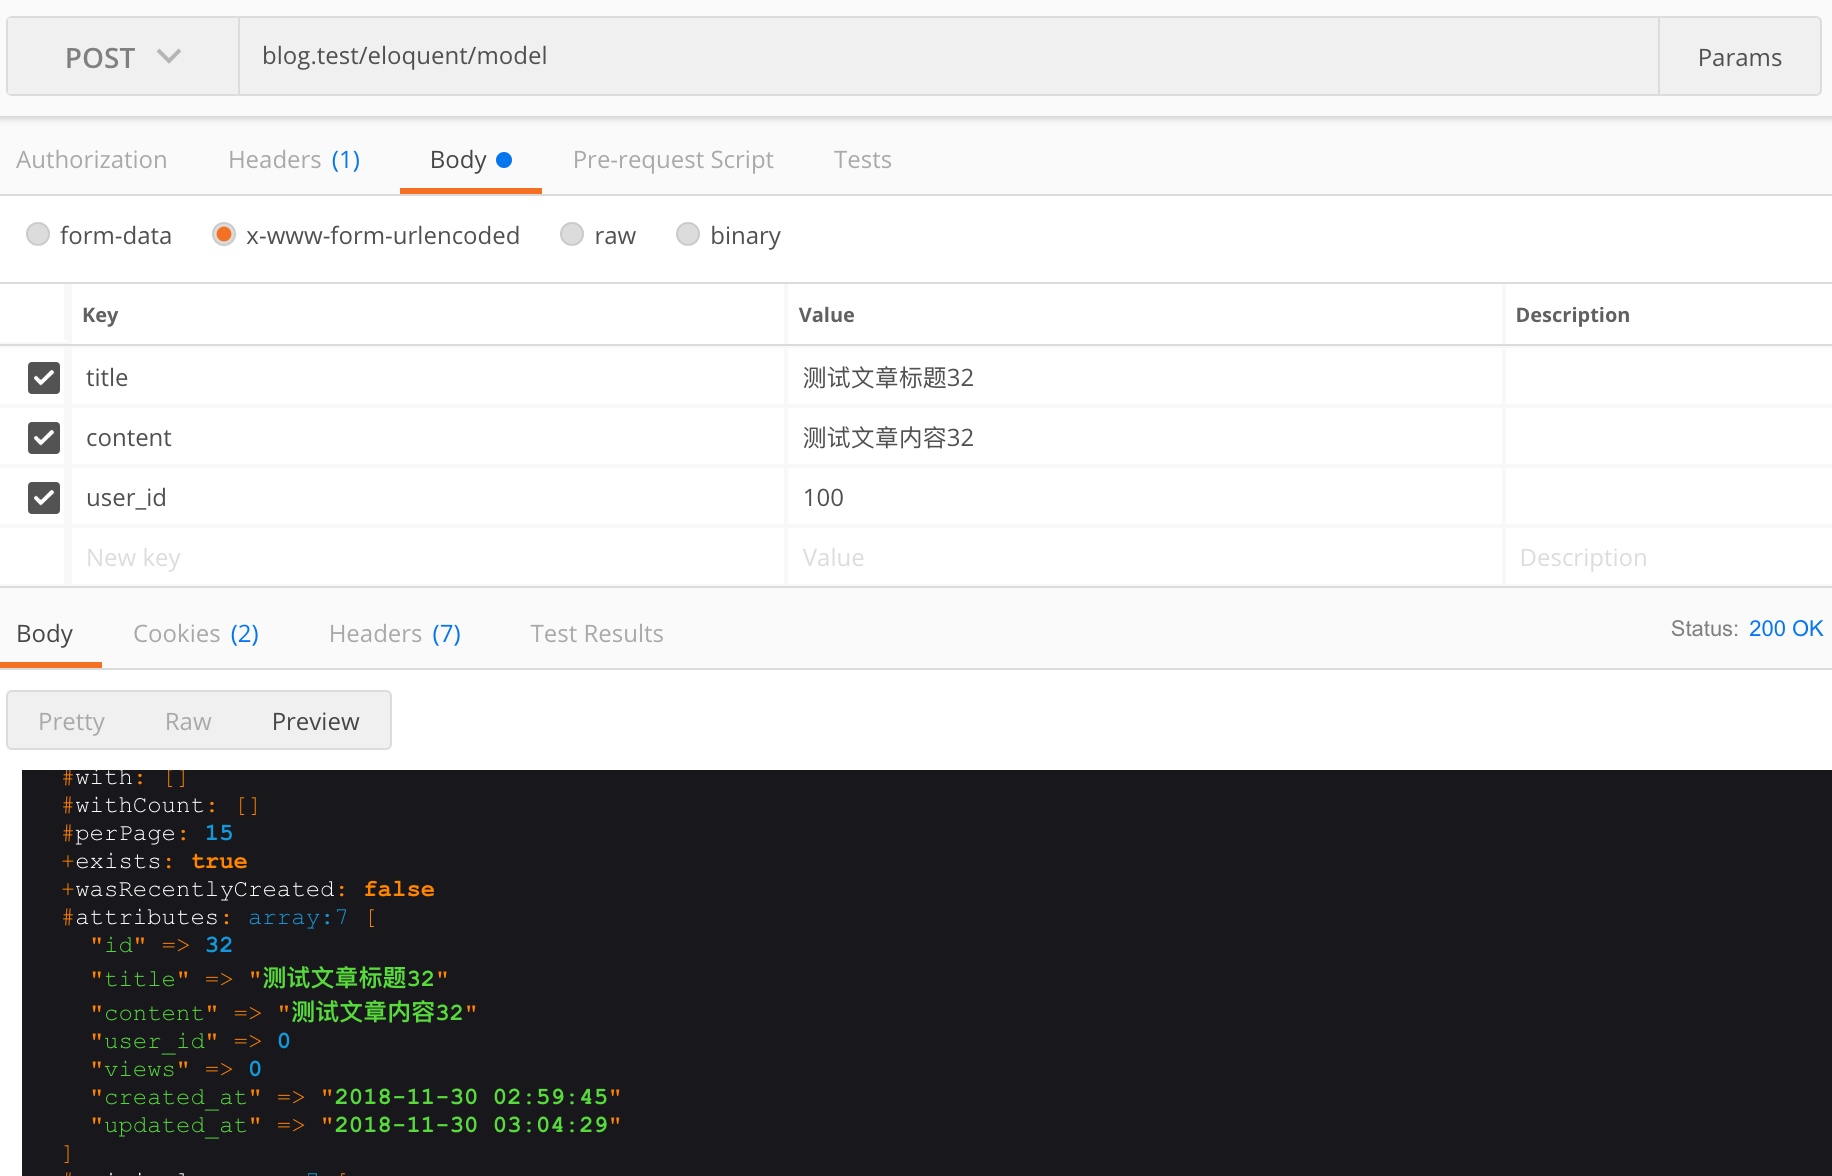Click the empty Value field in new row
The width and height of the screenshot is (1832, 1176).
point(1145,557)
